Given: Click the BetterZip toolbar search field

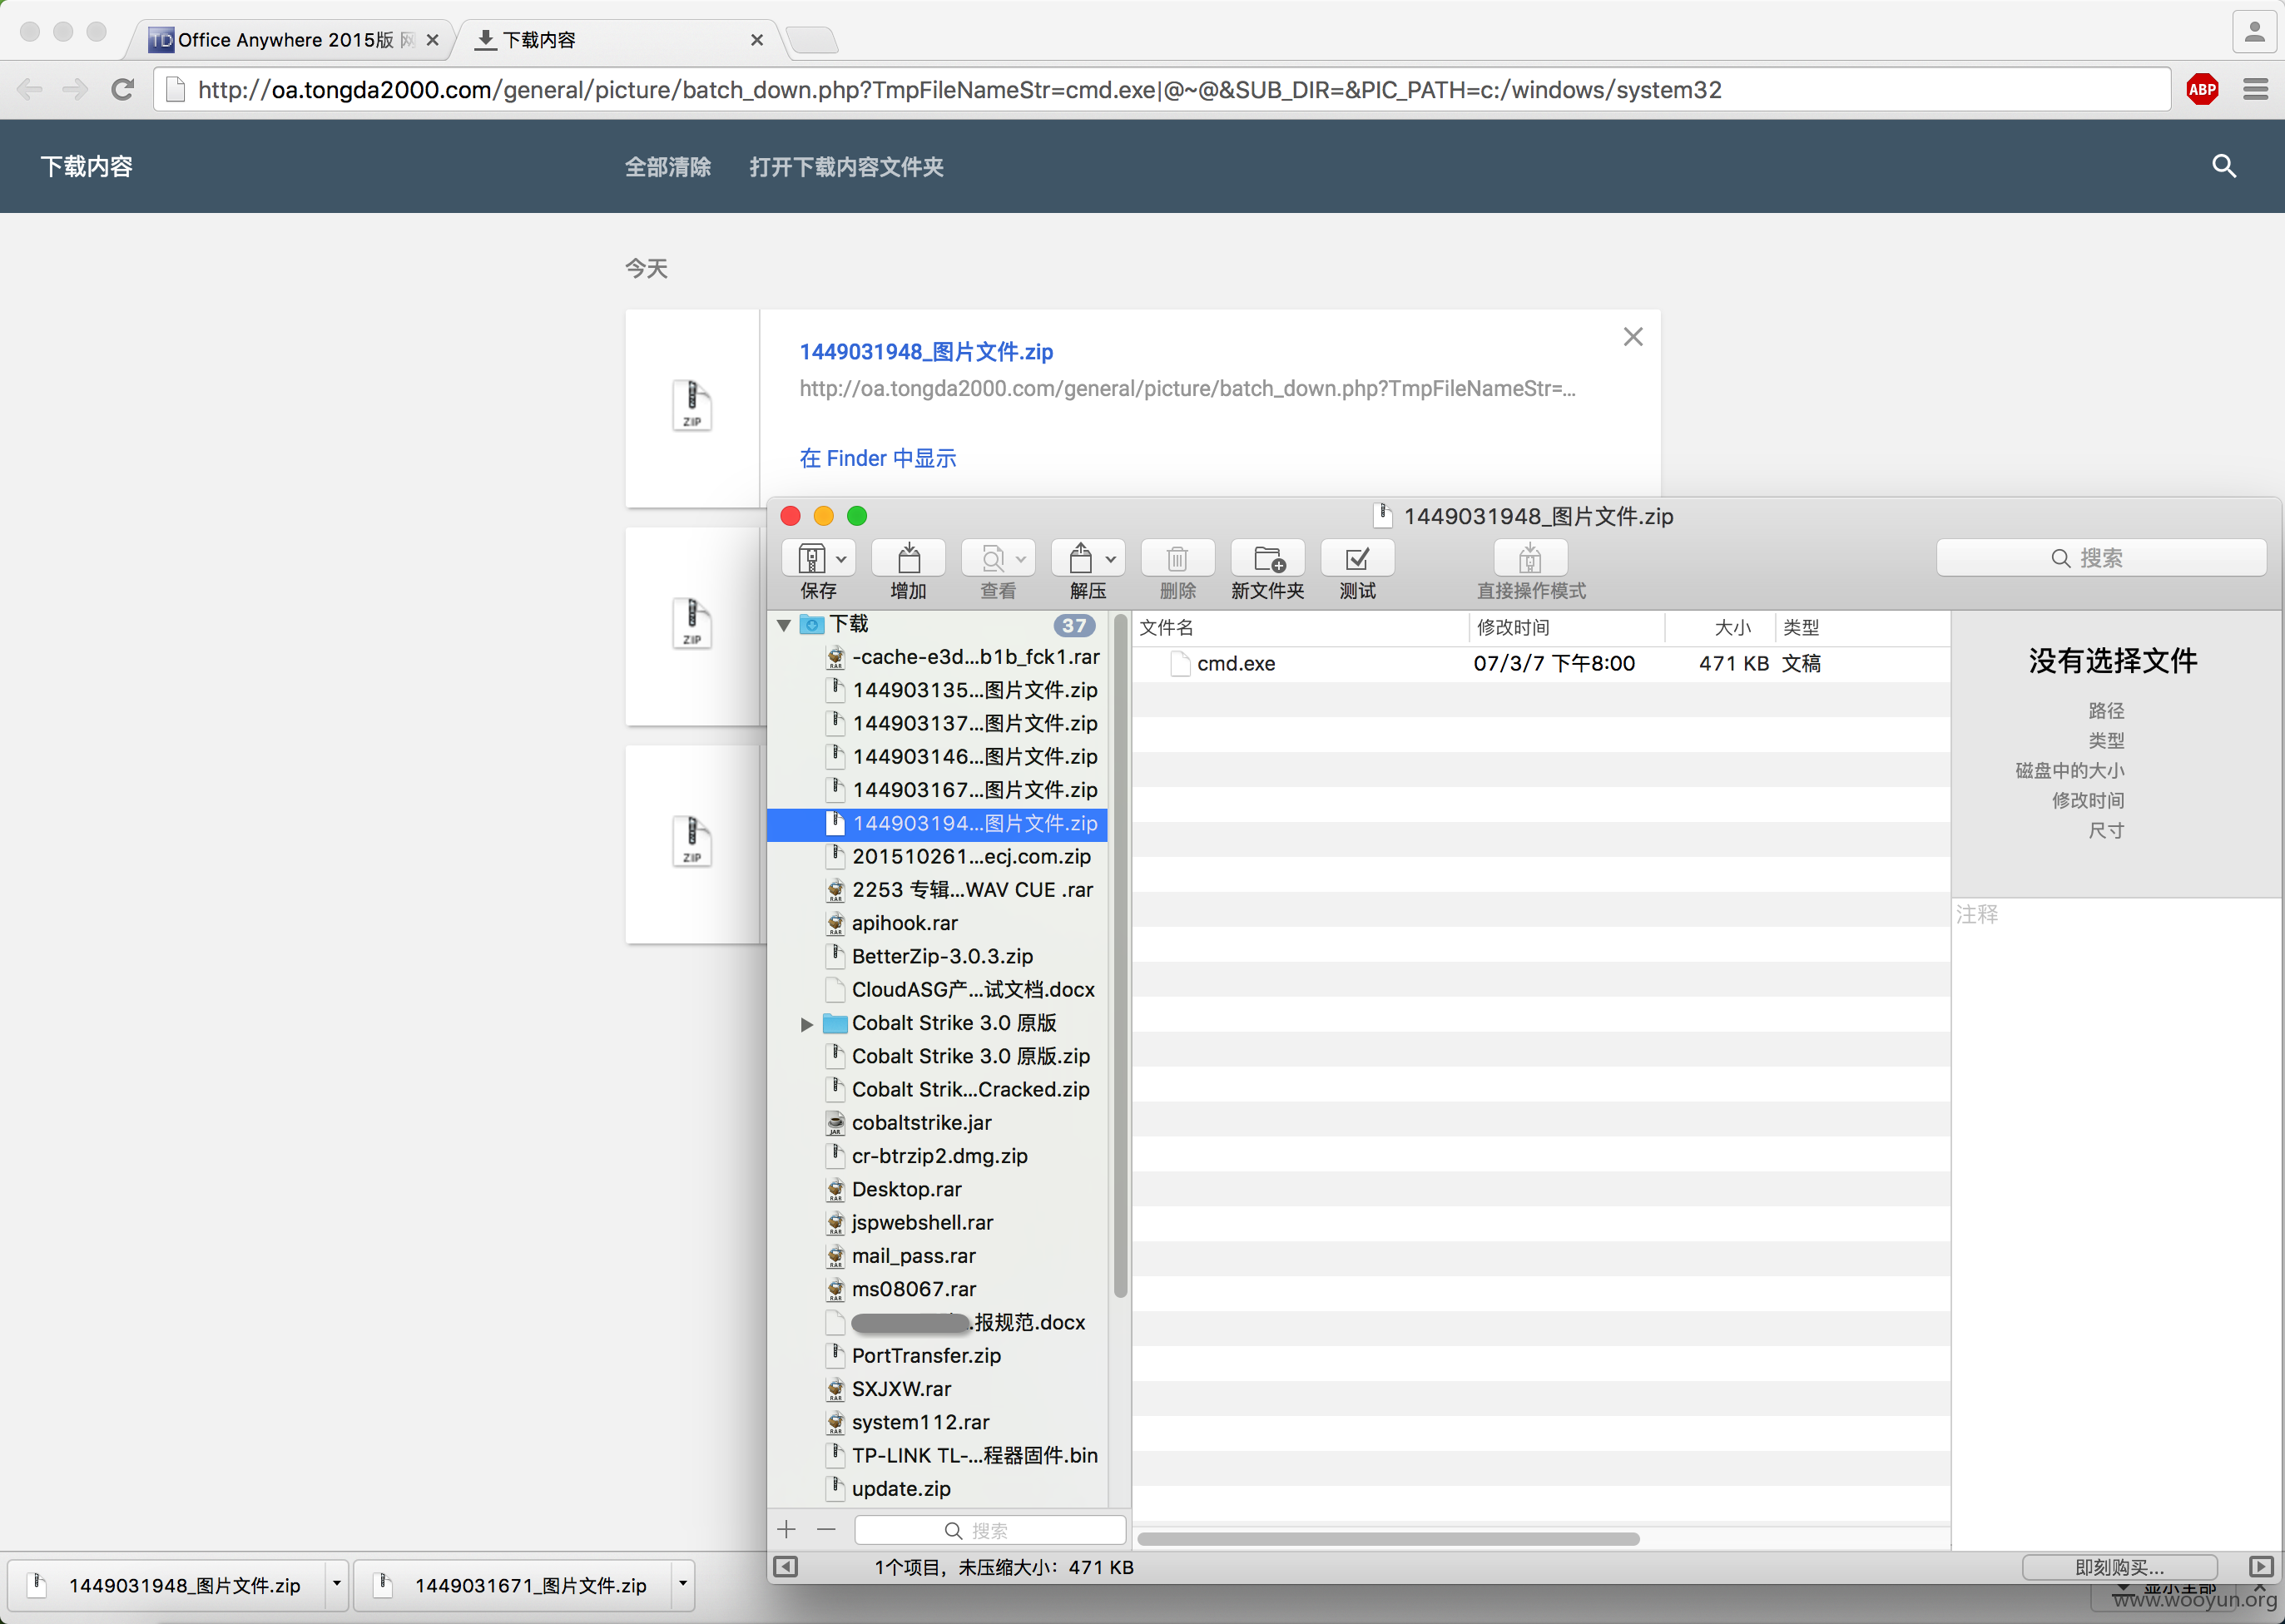Looking at the screenshot, I should point(2101,558).
